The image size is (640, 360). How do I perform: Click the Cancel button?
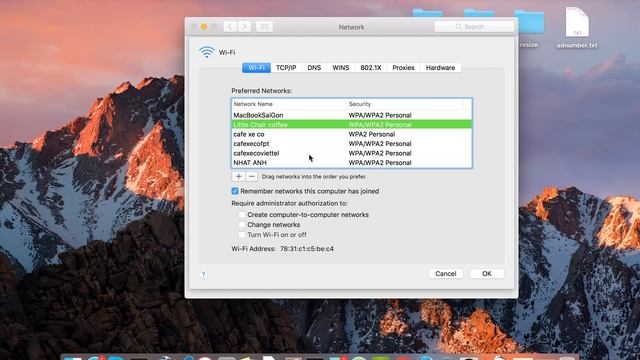[446, 274]
